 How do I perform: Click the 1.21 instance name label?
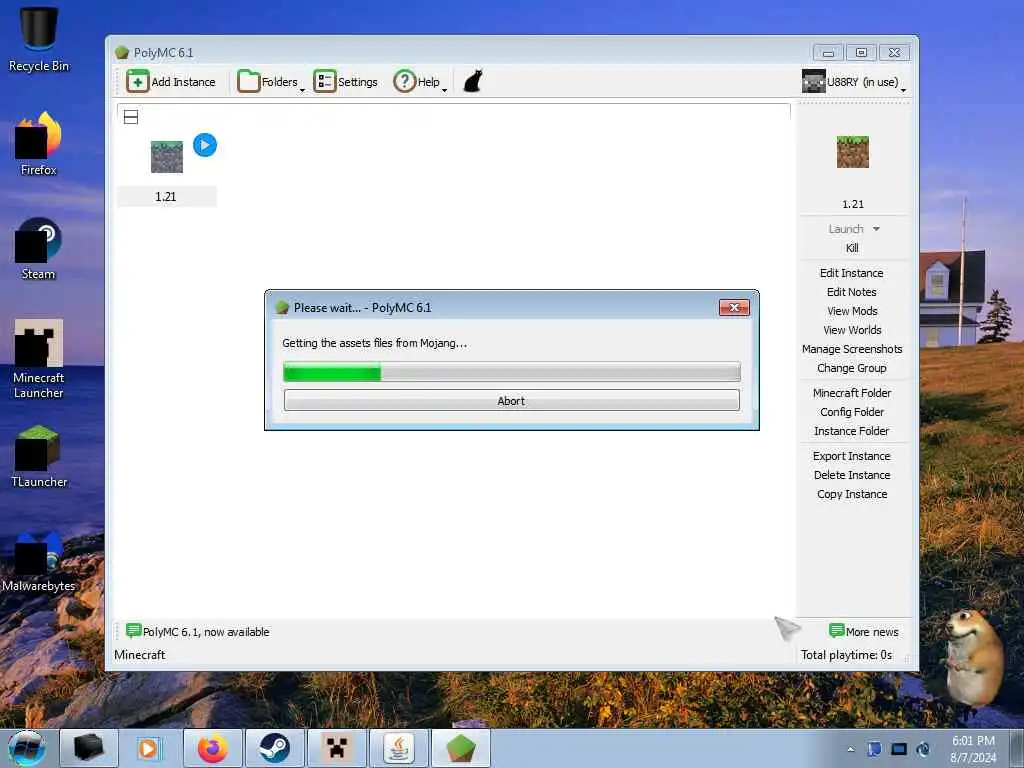click(x=166, y=197)
